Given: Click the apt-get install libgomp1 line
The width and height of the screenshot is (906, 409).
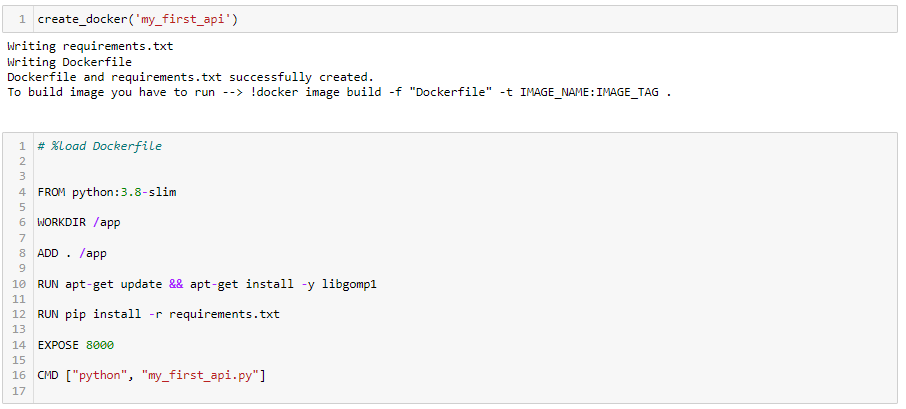Looking at the screenshot, I should pyautogui.click(x=207, y=284).
